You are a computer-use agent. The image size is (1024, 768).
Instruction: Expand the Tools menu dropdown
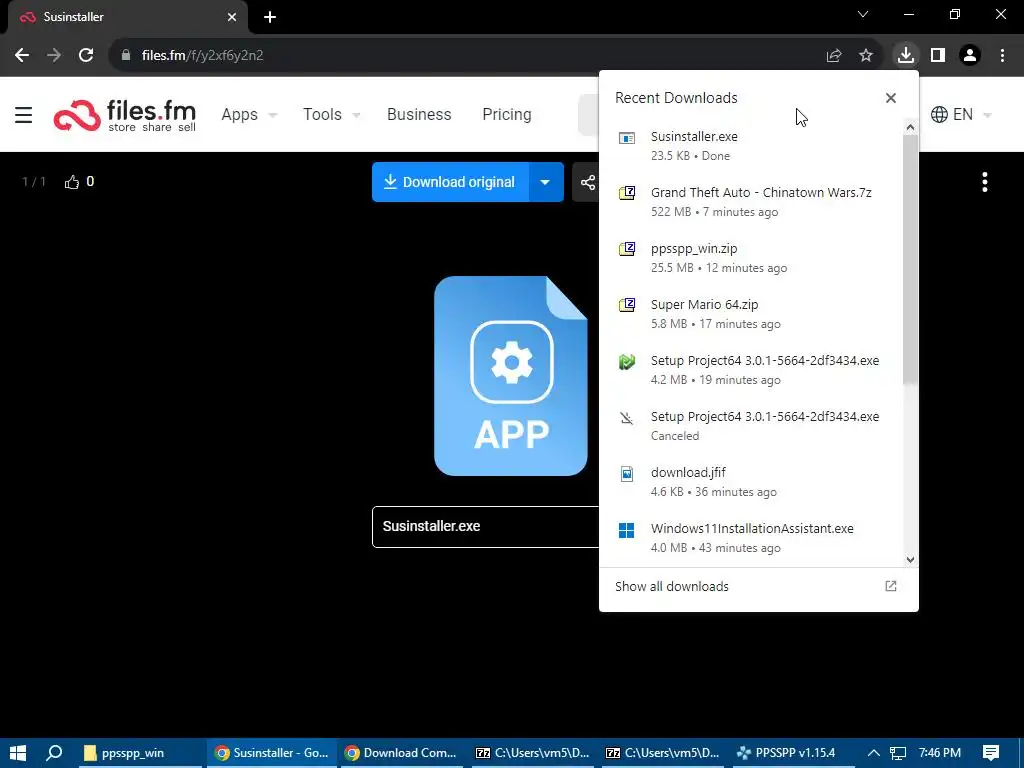(357, 115)
